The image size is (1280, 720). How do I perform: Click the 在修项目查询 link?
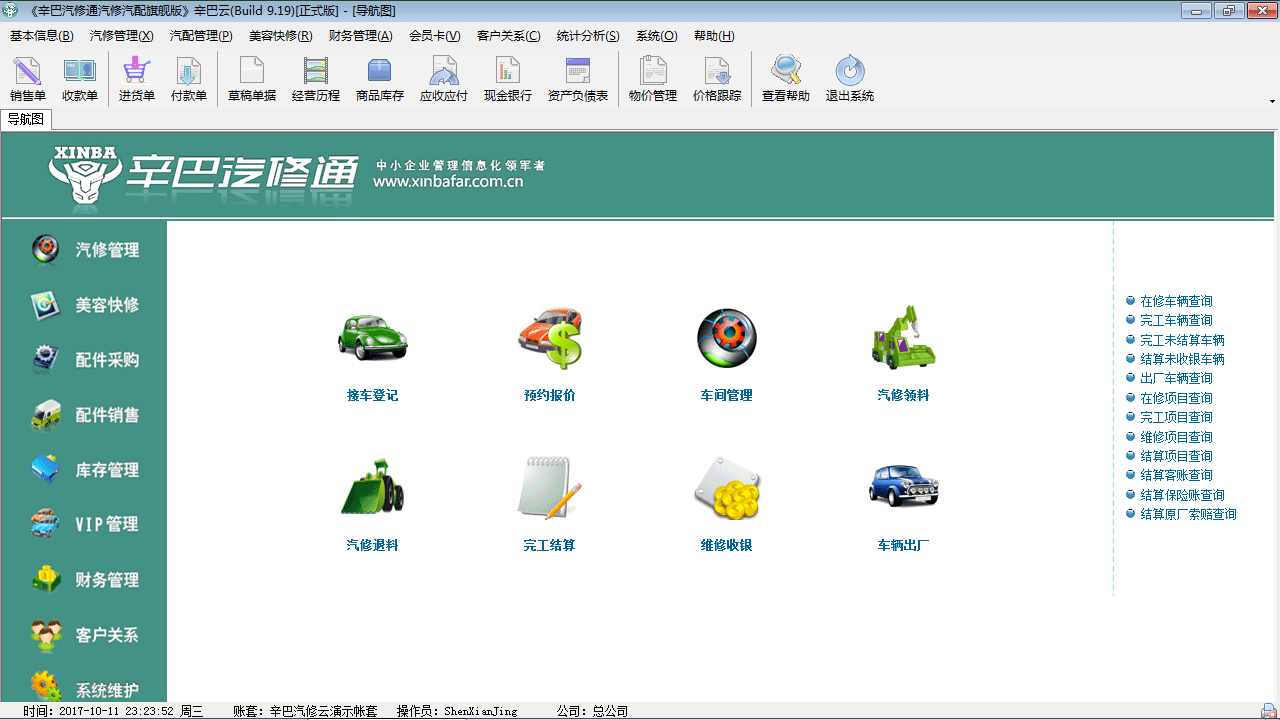click(1176, 398)
